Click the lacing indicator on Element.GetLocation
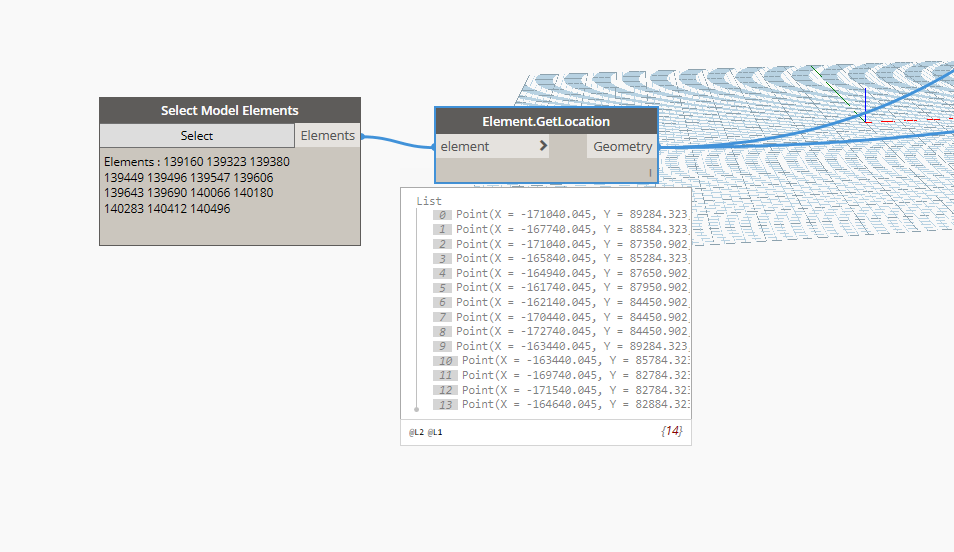This screenshot has height=552, width=954. [650, 173]
